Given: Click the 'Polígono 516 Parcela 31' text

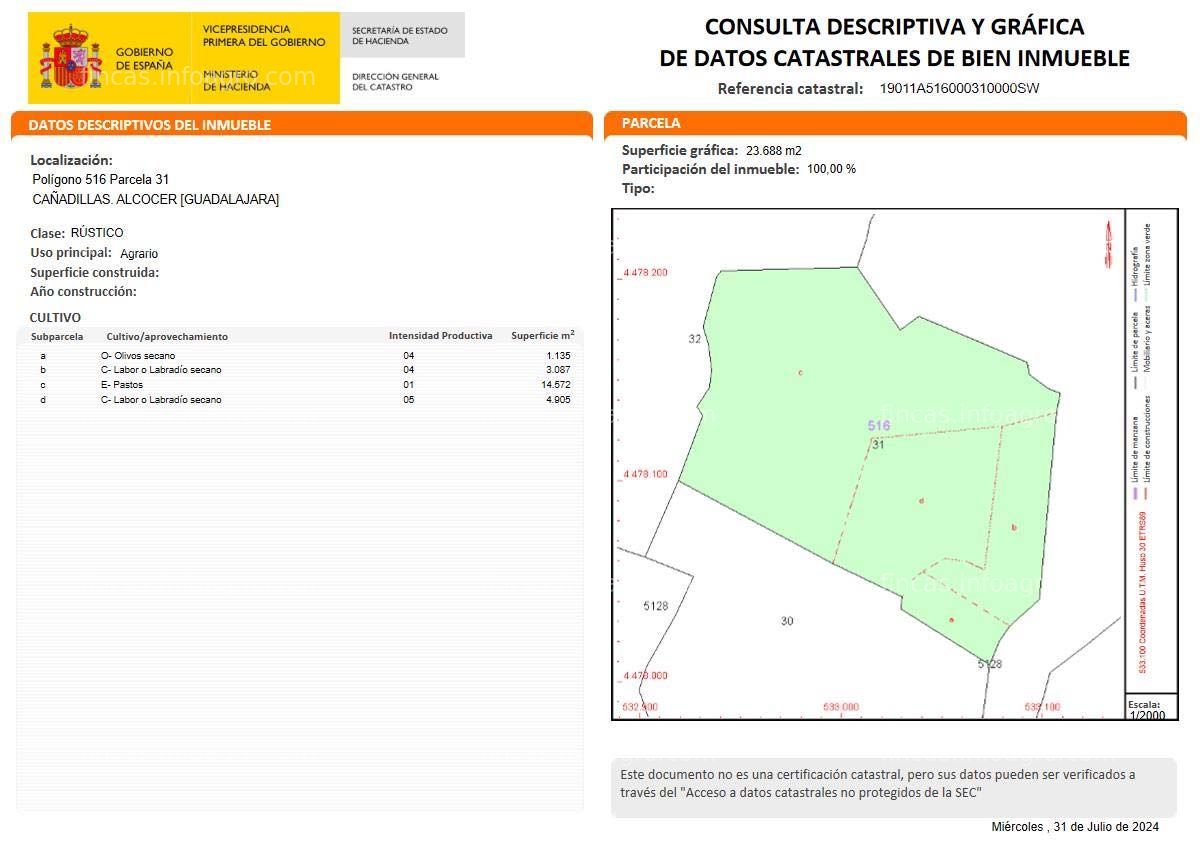Looking at the screenshot, I should [101, 179].
